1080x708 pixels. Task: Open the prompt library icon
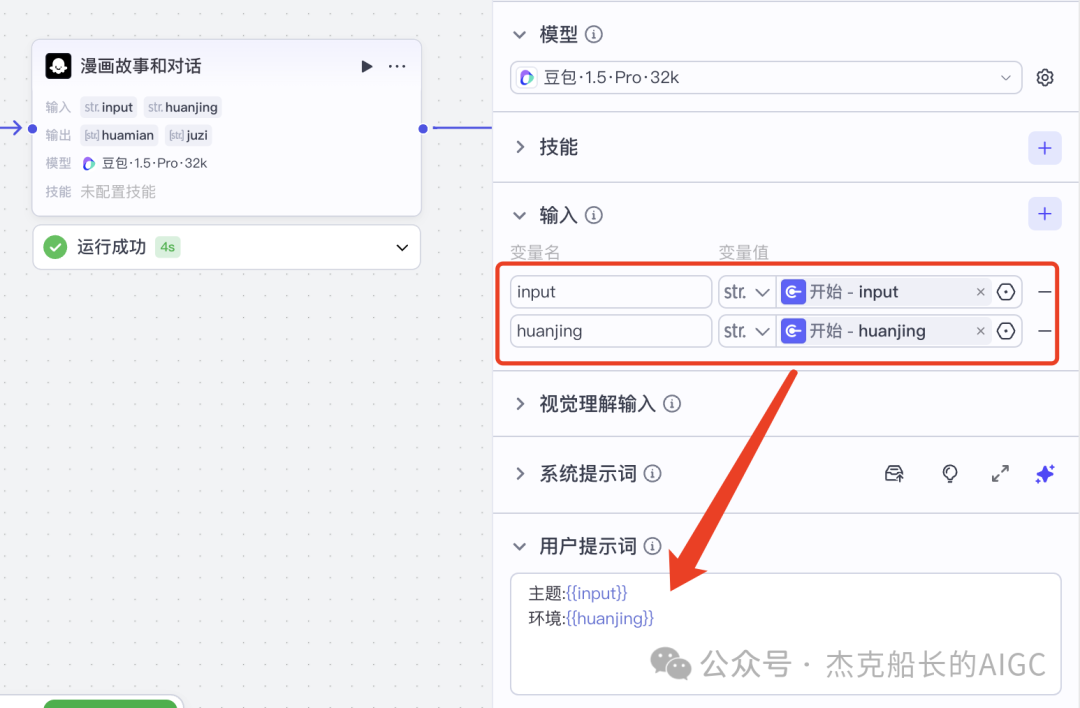[894, 474]
